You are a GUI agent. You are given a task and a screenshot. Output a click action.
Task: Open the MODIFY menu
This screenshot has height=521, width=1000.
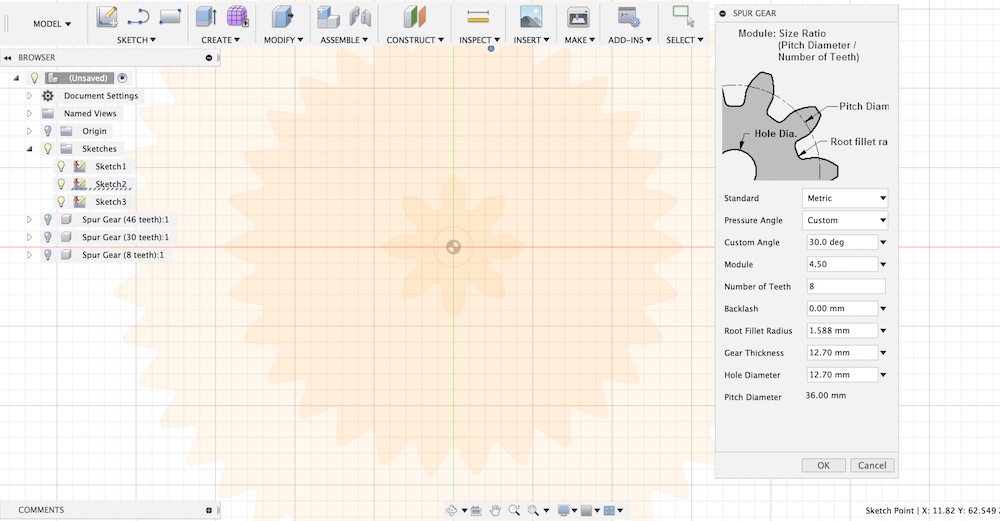284,40
